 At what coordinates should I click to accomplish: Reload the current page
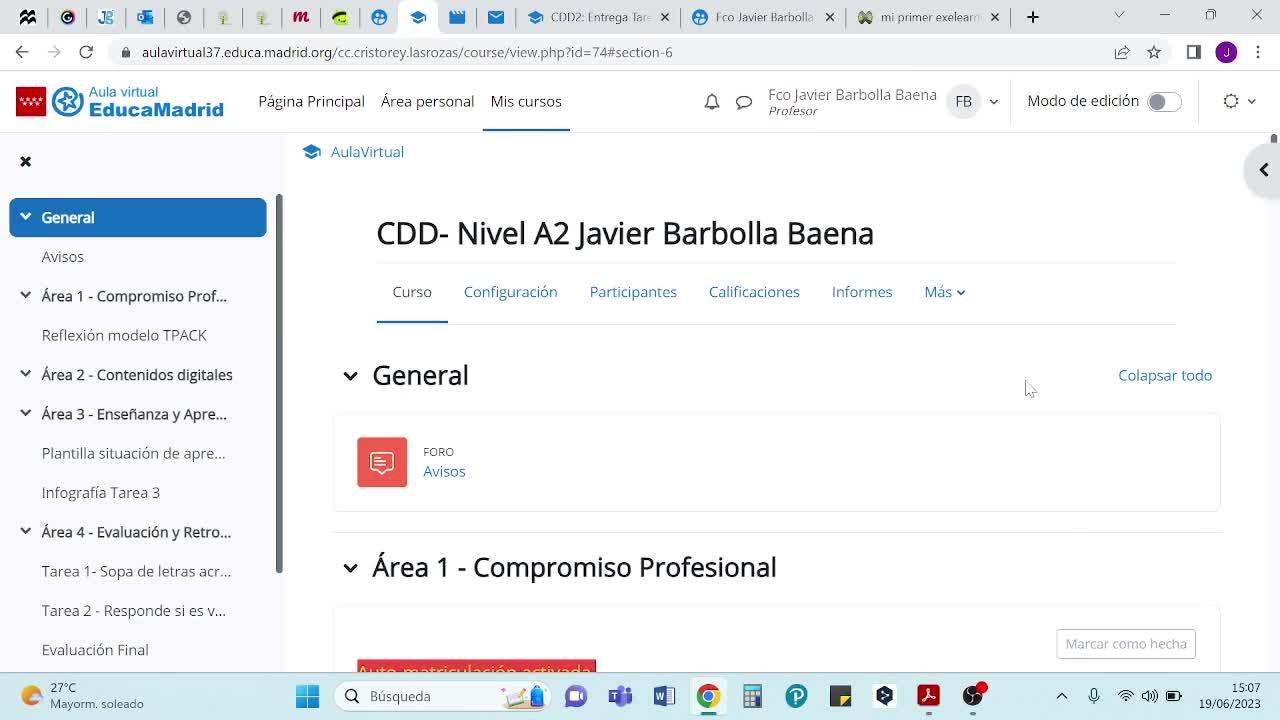86,52
